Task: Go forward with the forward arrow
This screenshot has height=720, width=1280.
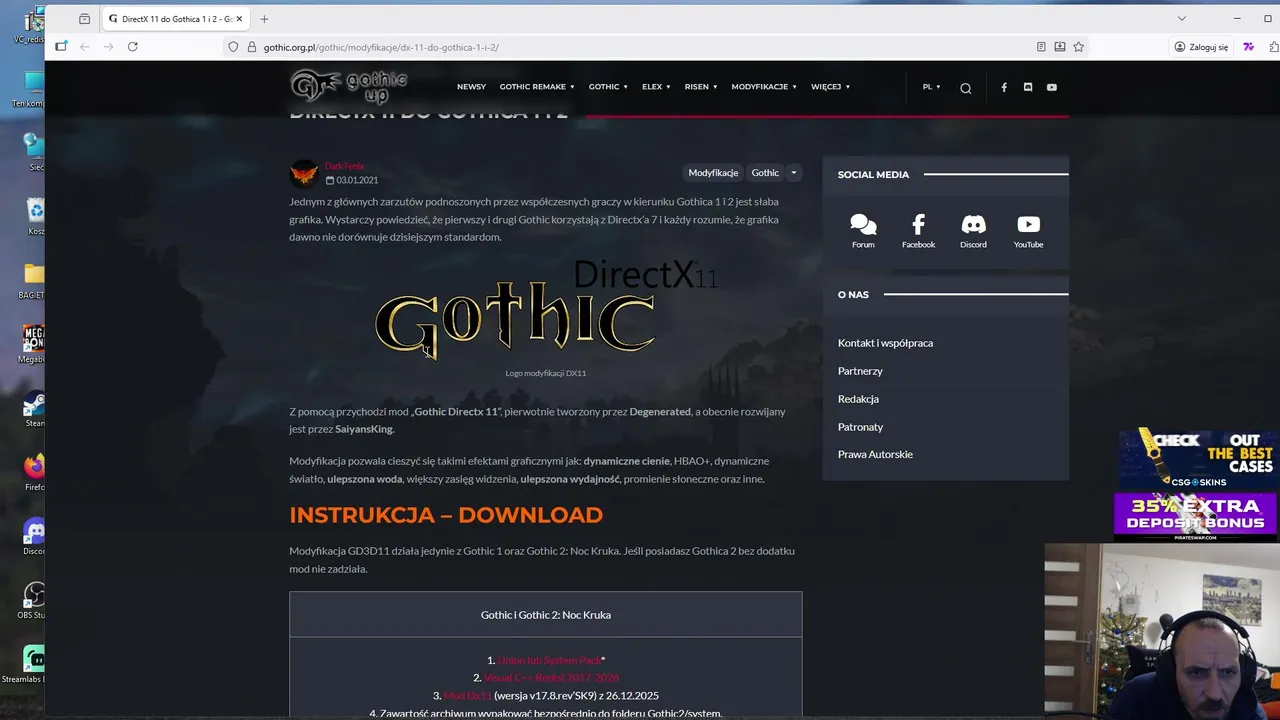Action: [108, 46]
